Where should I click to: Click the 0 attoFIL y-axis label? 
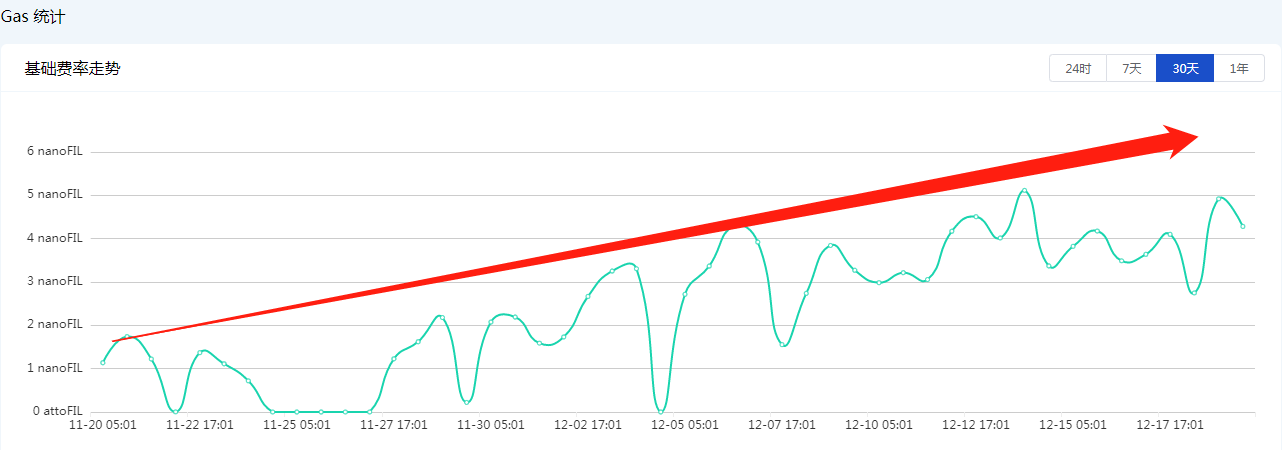[x=57, y=411]
